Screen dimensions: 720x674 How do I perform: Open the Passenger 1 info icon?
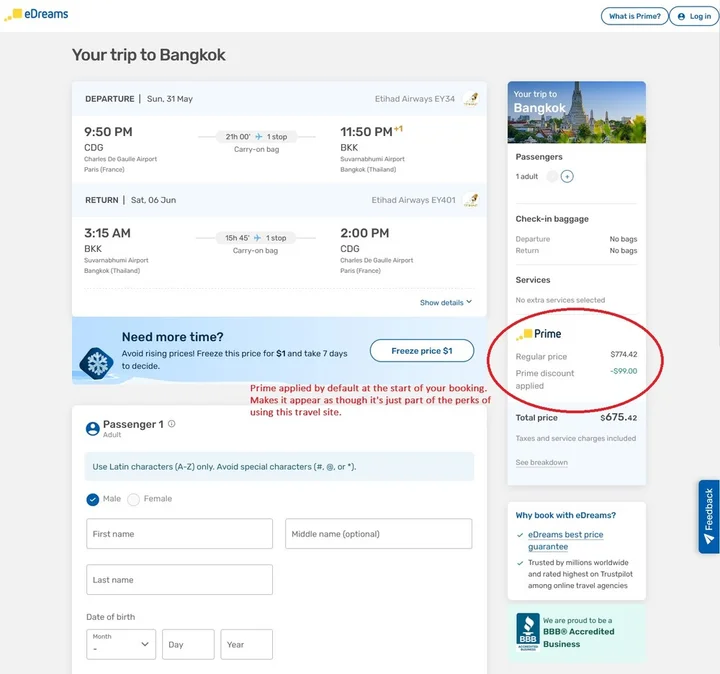[x=172, y=424]
